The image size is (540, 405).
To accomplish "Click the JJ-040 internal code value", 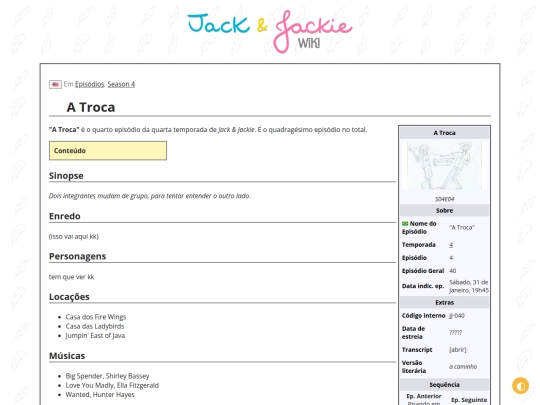I will point(457,316).
